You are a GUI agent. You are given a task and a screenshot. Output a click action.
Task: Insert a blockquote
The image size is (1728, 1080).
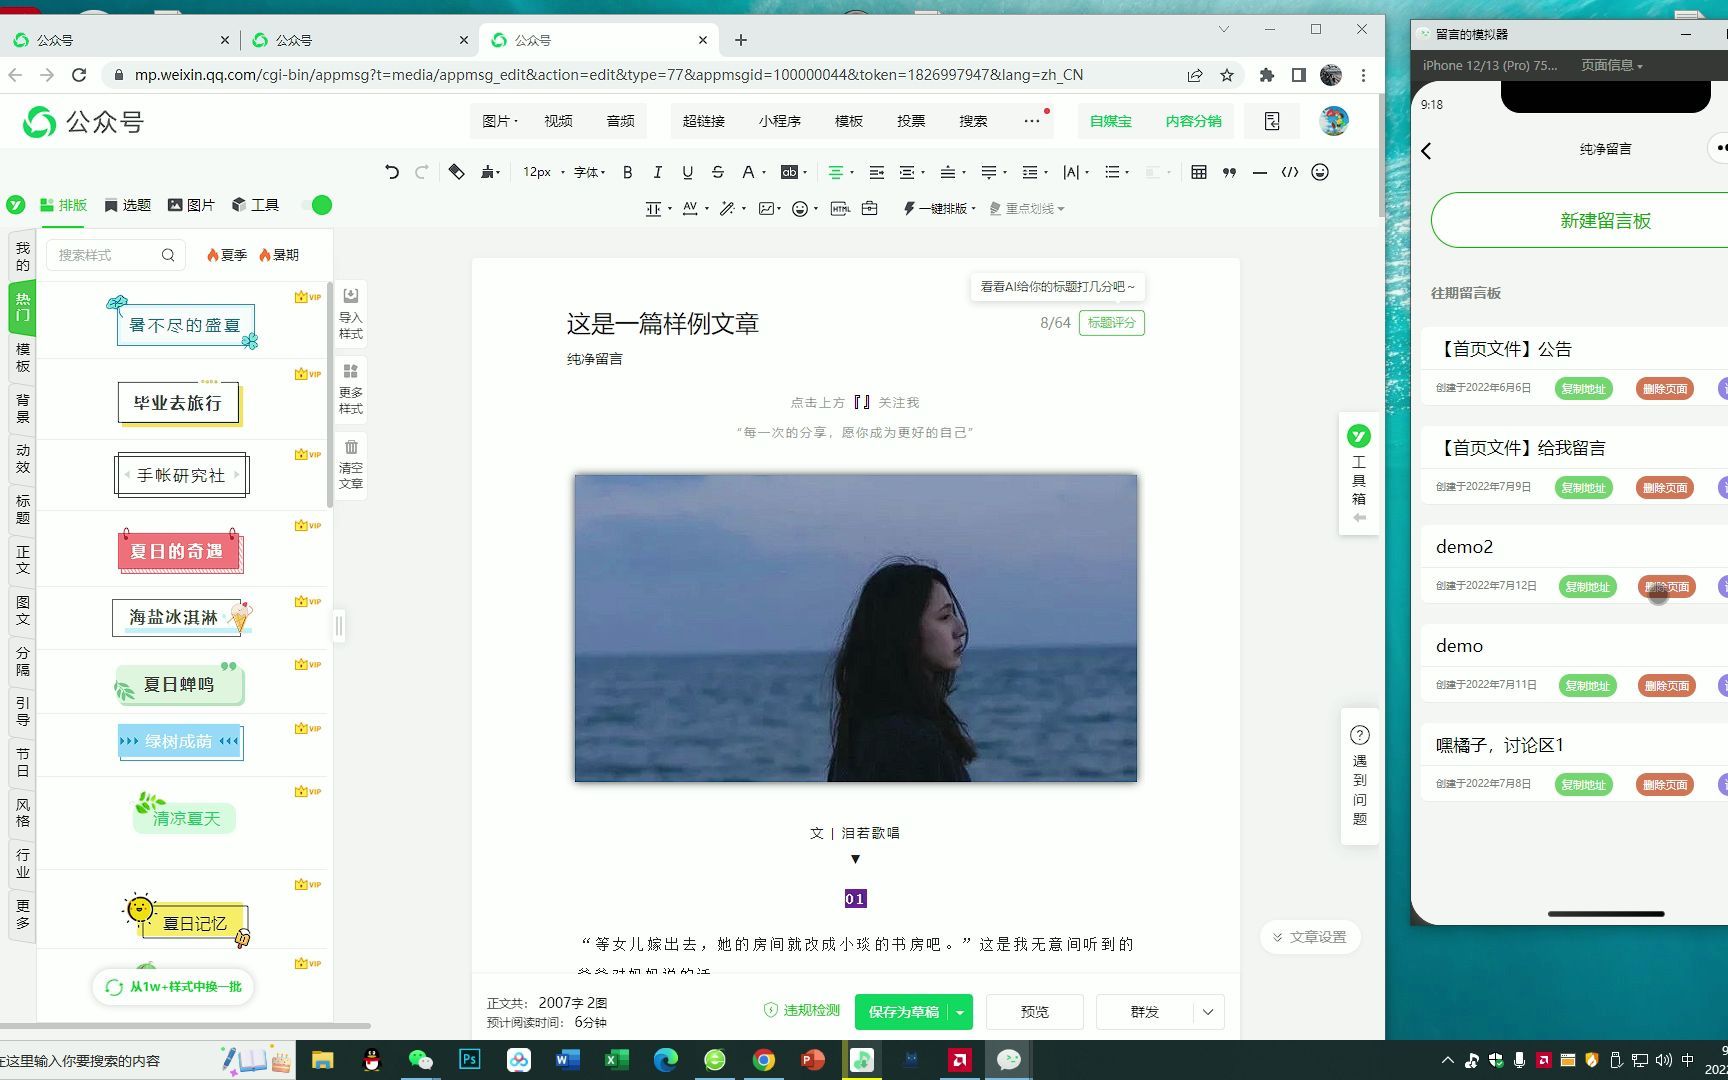coord(1229,172)
